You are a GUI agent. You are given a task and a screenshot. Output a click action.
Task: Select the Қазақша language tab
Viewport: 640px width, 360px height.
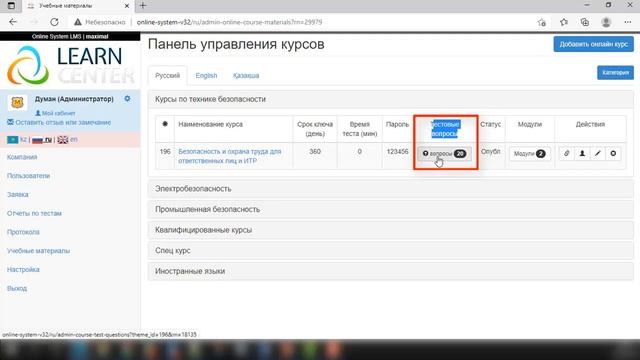tap(246, 76)
